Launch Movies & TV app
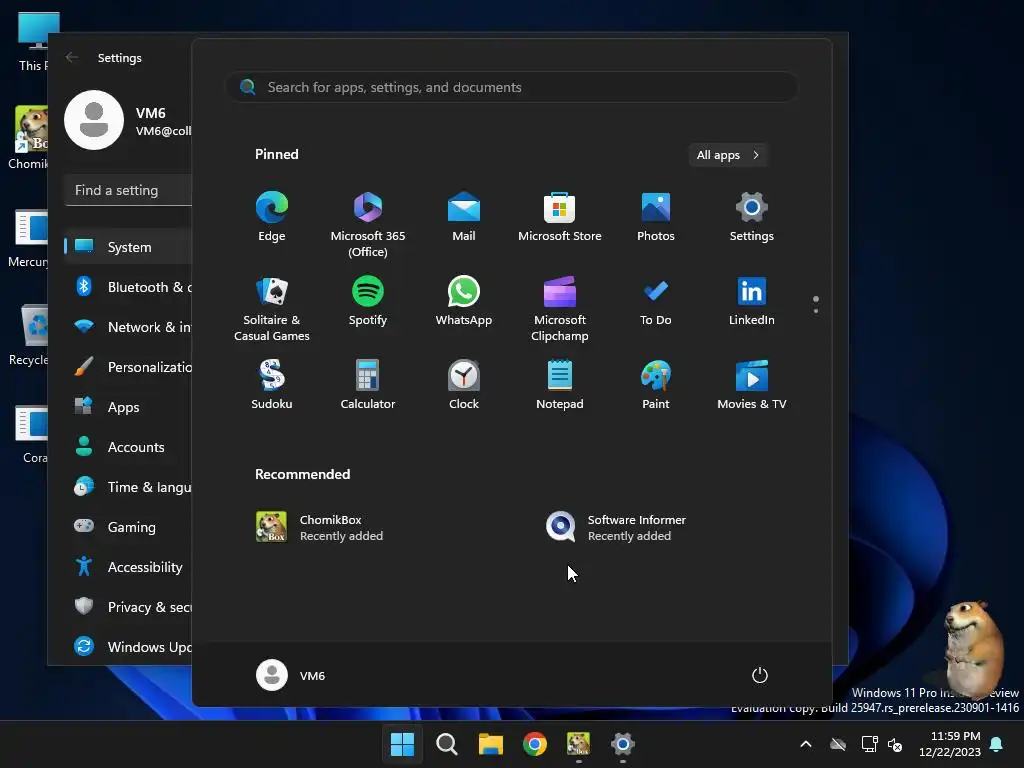 coord(752,385)
